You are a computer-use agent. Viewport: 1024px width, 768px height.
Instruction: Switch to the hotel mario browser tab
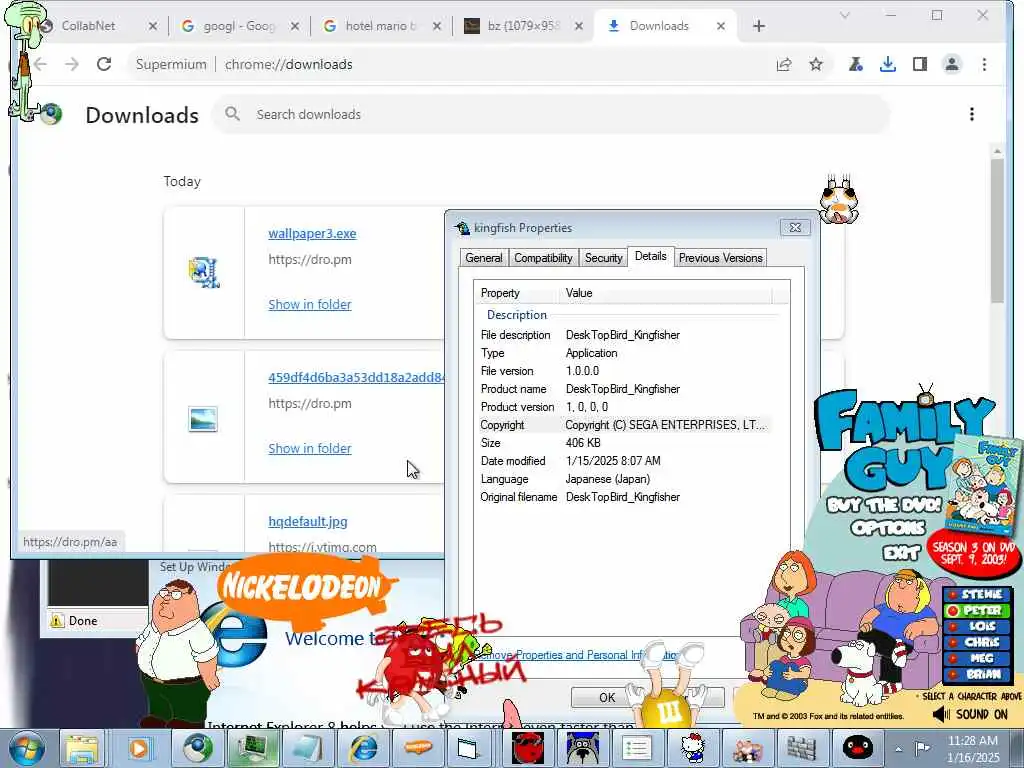[x=380, y=26]
